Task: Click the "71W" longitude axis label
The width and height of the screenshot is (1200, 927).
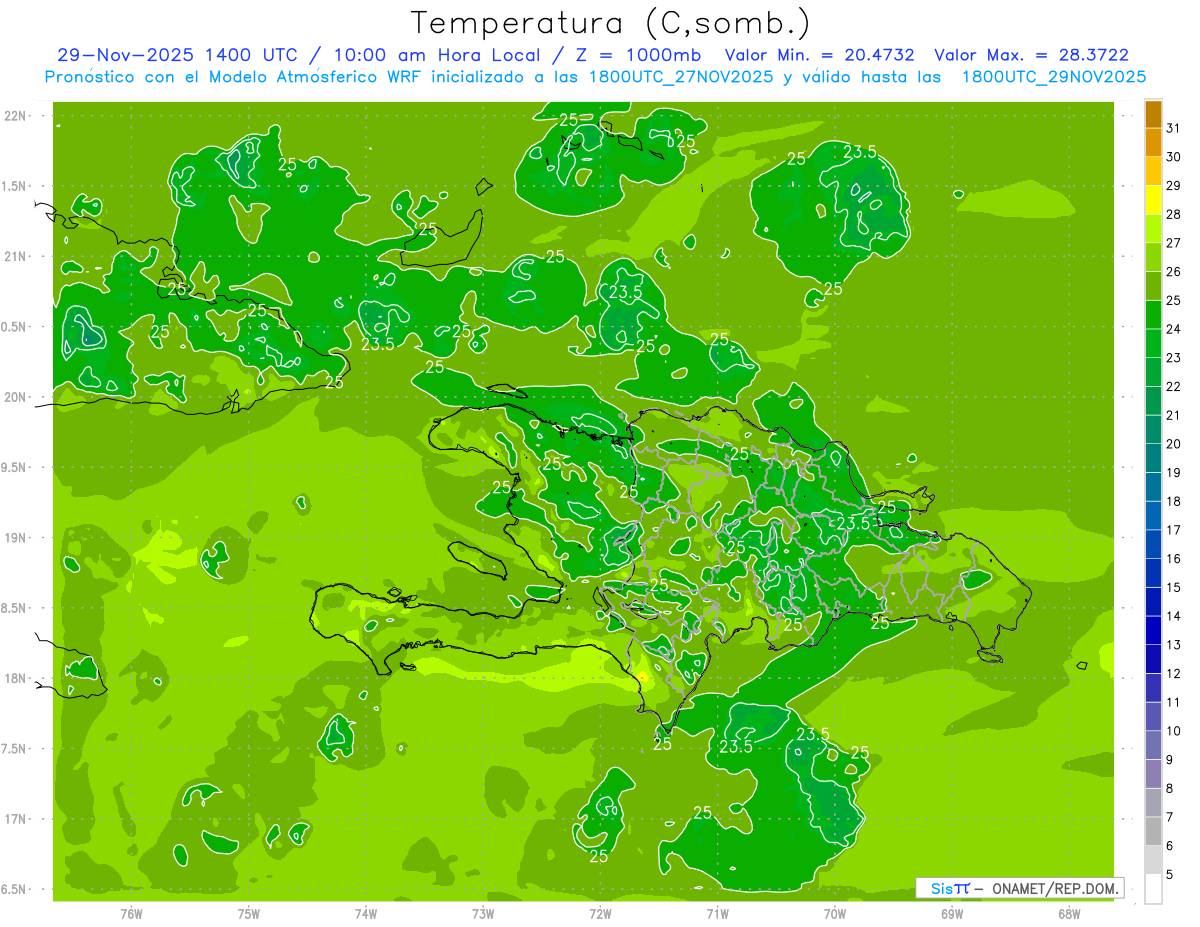Action: pyautogui.click(x=717, y=913)
